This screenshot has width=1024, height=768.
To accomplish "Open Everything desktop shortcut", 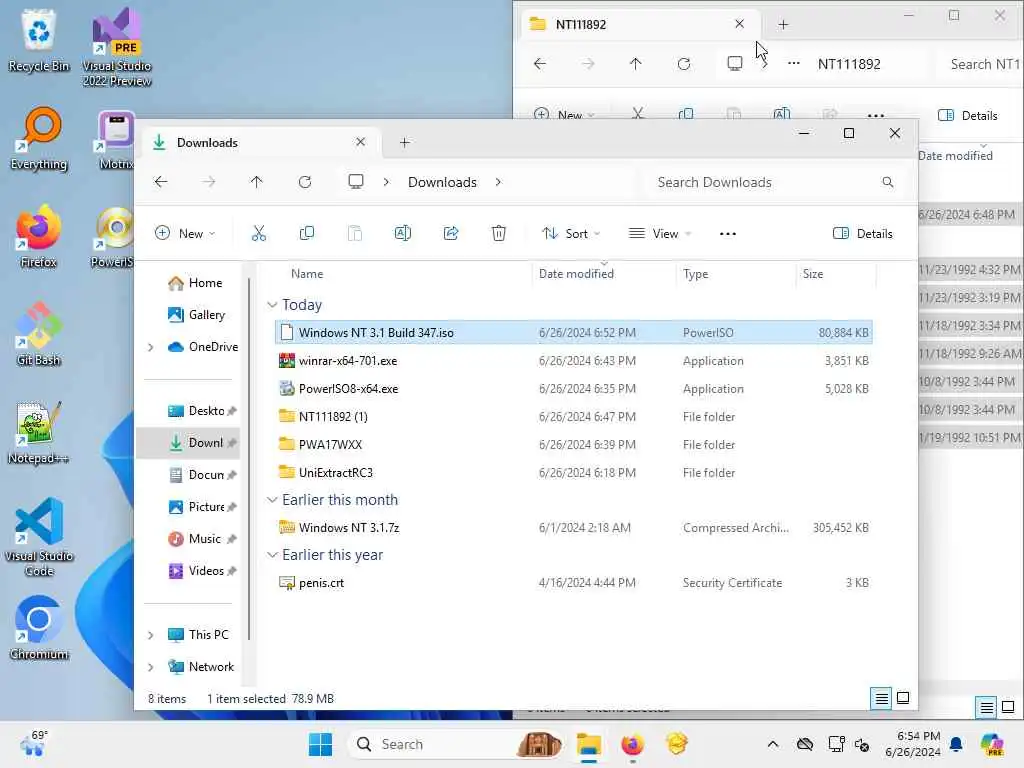I will point(39,138).
